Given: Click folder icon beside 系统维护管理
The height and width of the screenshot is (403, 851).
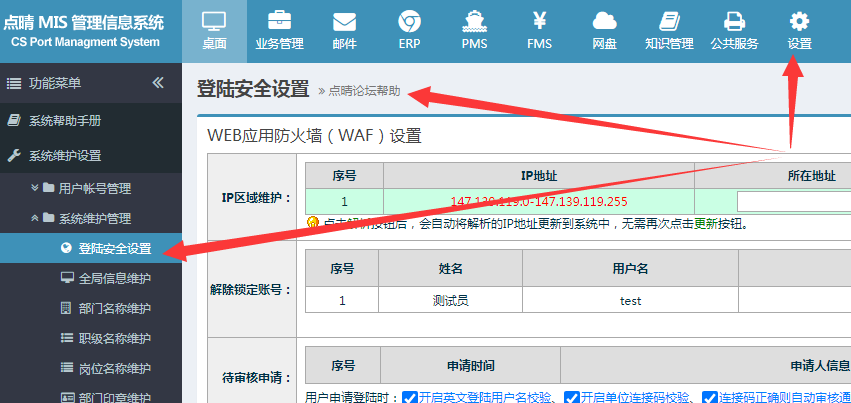Looking at the screenshot, I should coord(48,218).
